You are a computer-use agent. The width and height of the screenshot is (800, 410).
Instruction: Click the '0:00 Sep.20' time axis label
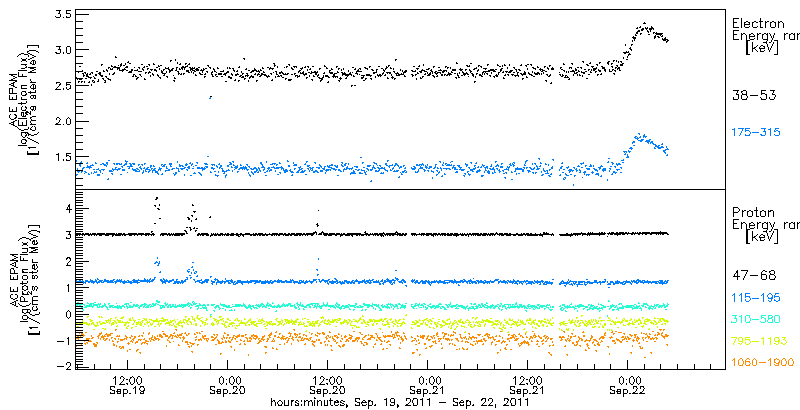point(228,386)
